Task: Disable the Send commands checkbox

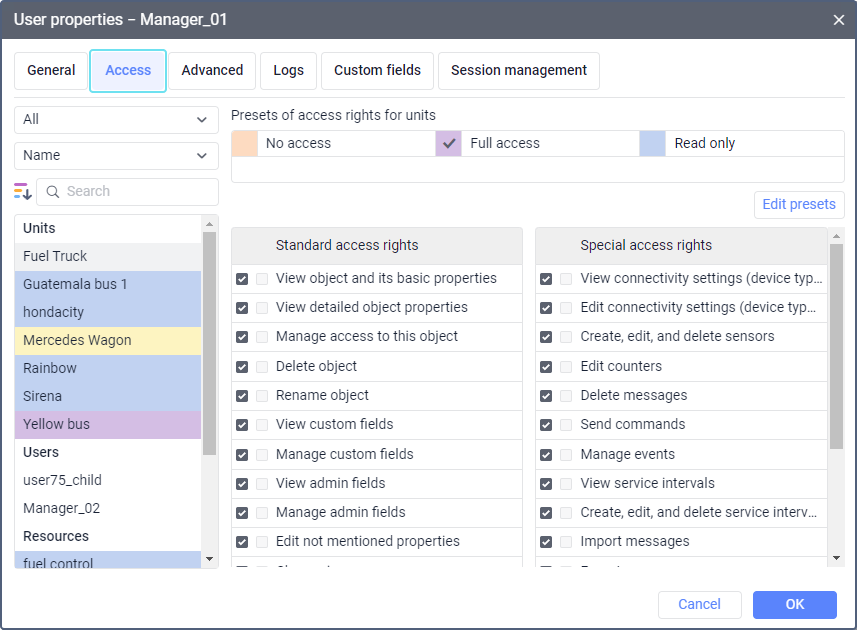Action: [x=546, y=425]
